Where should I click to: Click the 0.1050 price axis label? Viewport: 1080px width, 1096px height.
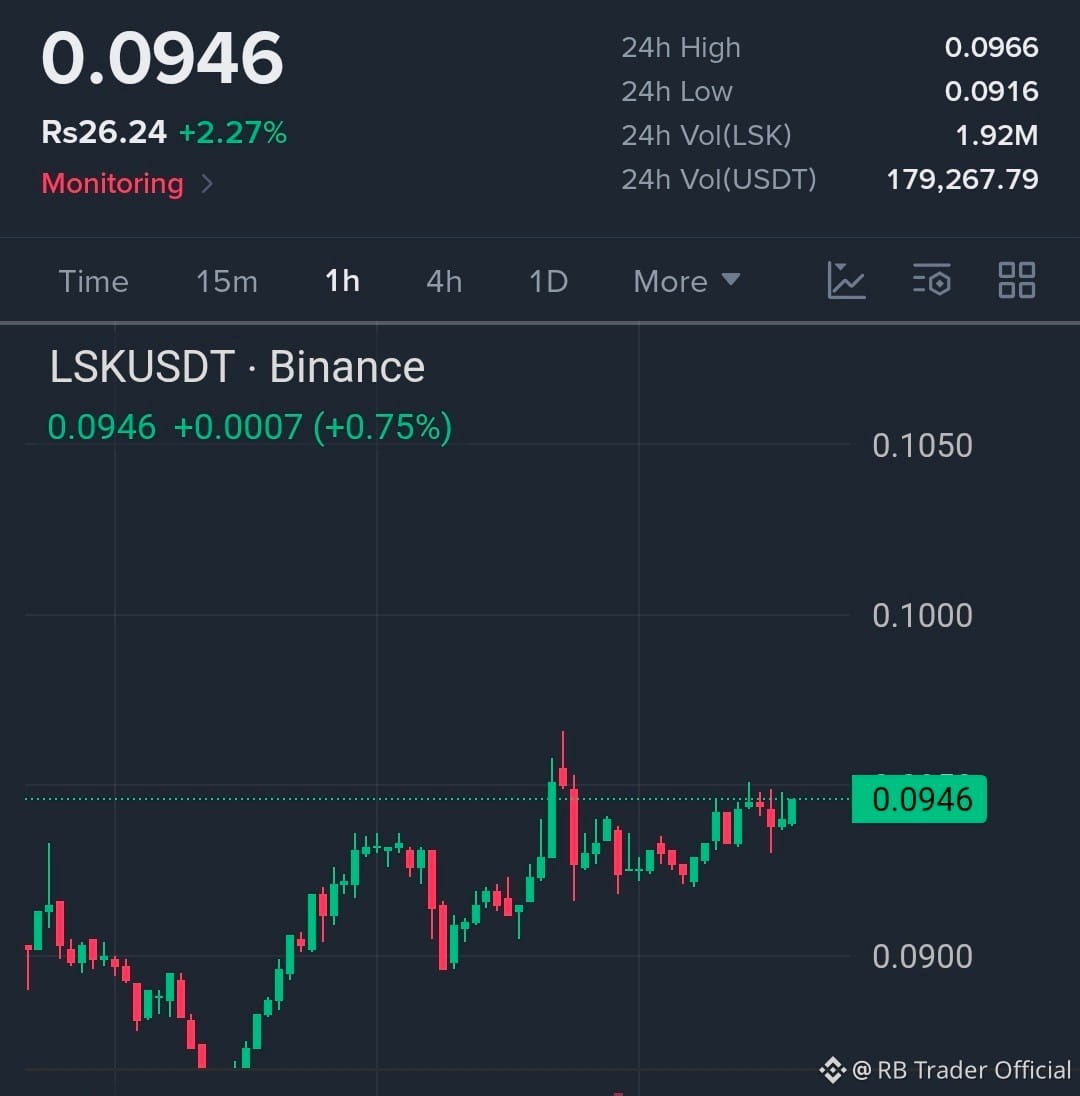[922, 446]
